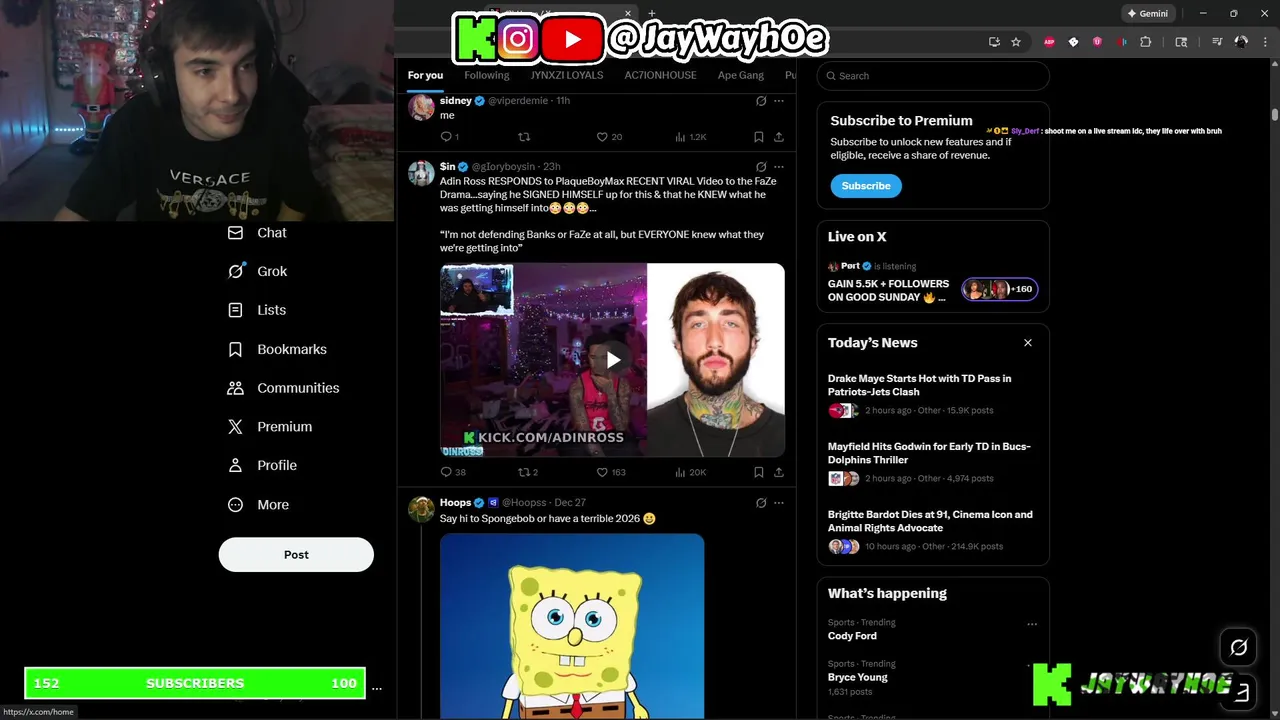Open Chrome three-dot menu

pyautogui.click(x=1264, y=42)
